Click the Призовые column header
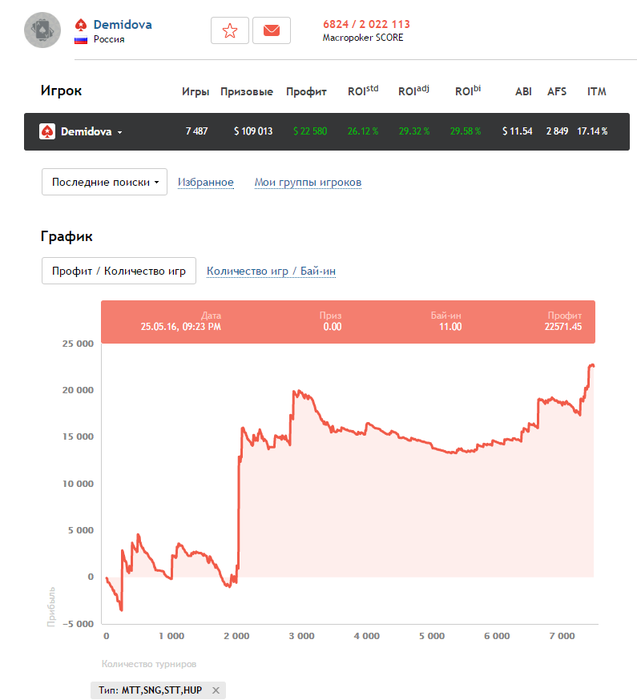This screenshot has height=700, width=637. pyautogui.click(x=246, y=92)
